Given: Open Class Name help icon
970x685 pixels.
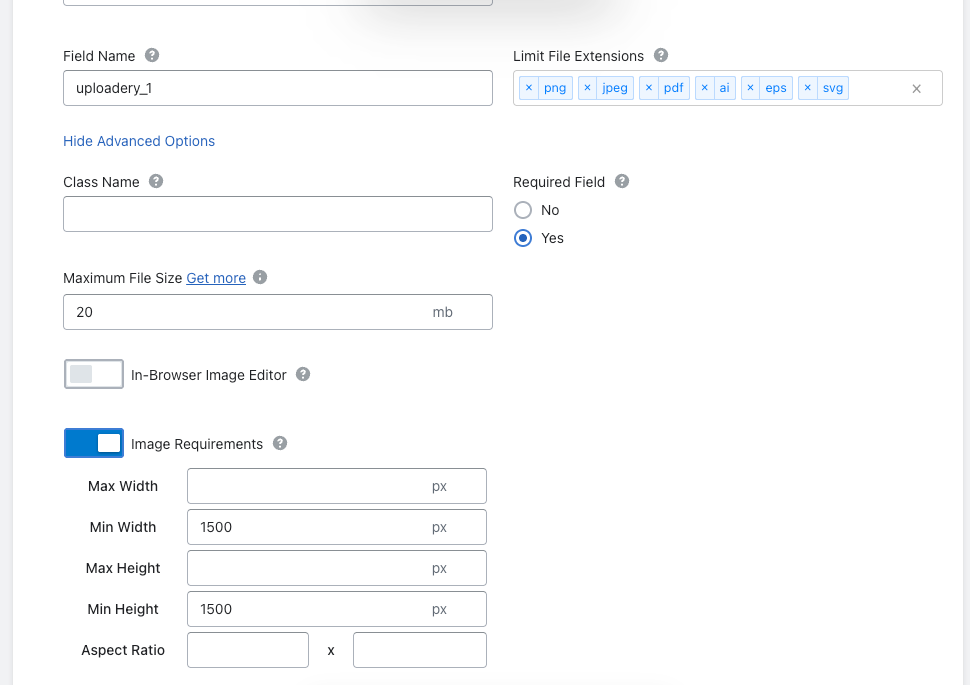Looking at the screenshot, I should point(156,181).
